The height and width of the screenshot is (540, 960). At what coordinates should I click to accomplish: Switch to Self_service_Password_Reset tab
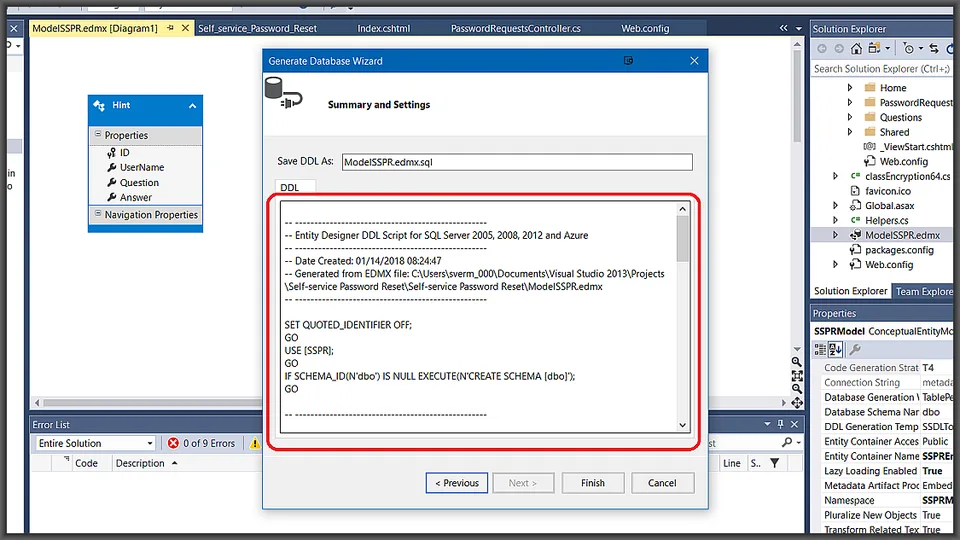pyautogui.click(x=257, y=28)
